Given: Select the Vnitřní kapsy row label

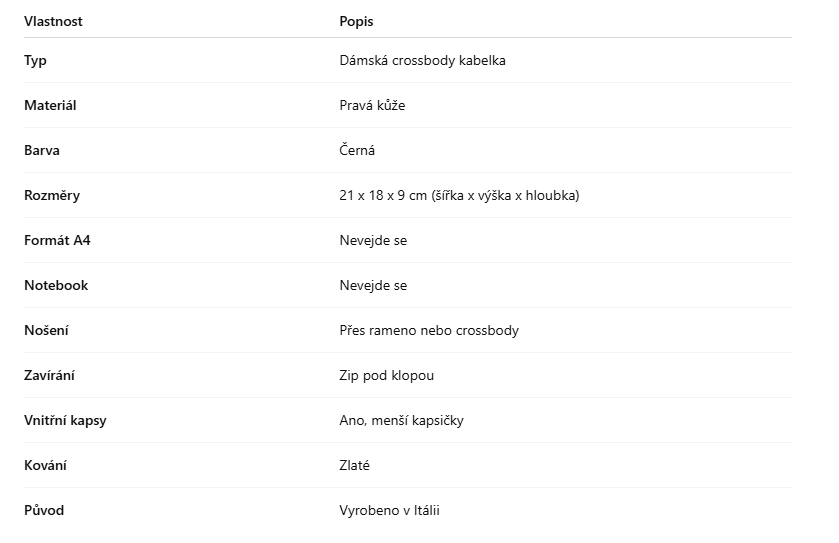Looking at the screenshot, I should click(x=65, y=420).
